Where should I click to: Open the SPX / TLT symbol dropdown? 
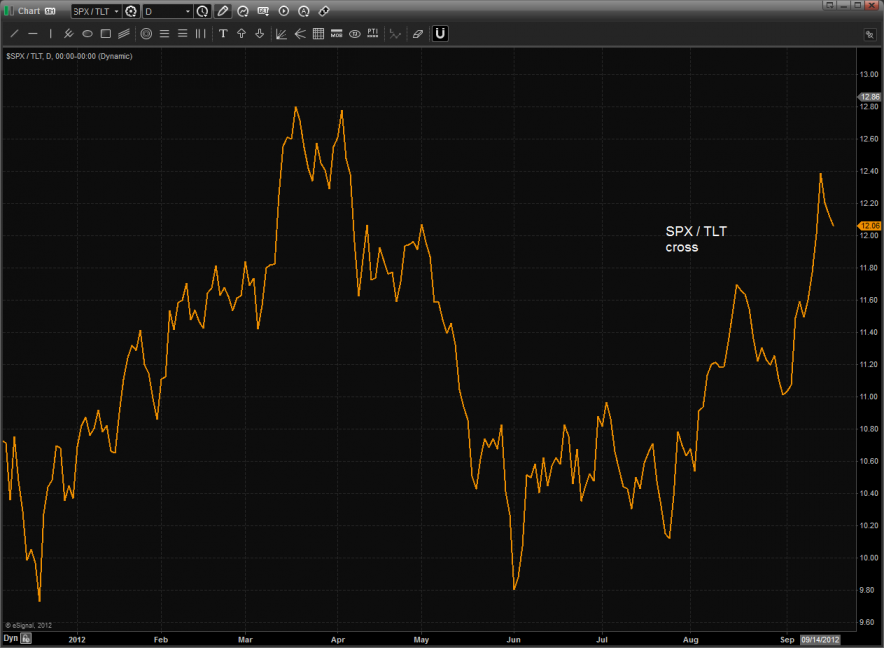[x=96, y=11]
